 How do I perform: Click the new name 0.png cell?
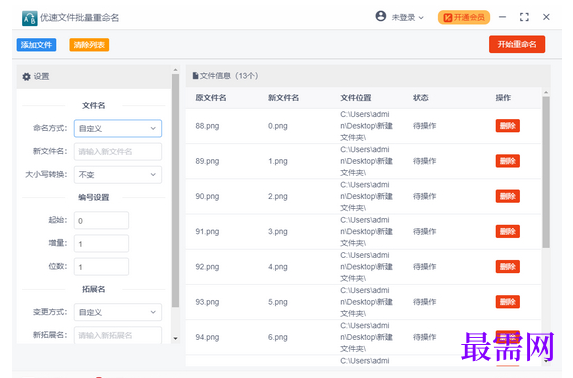(x=278, y=126)
